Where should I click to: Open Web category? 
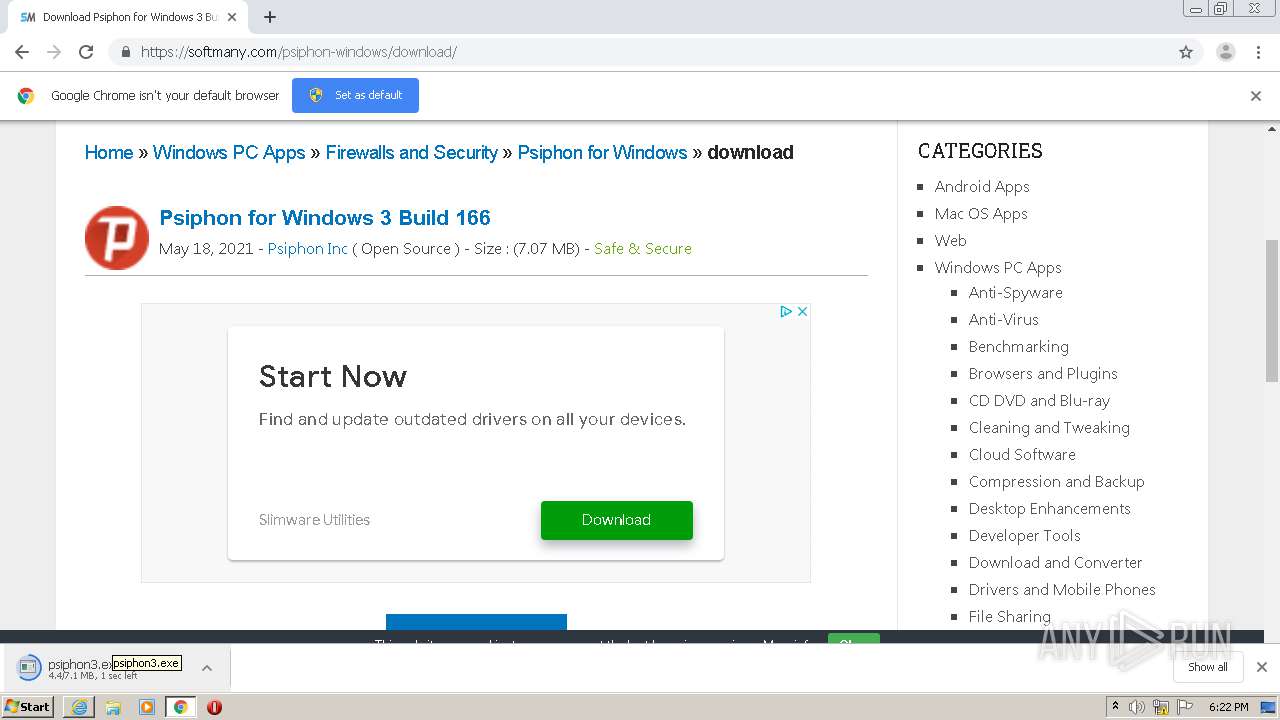point(950,240)
